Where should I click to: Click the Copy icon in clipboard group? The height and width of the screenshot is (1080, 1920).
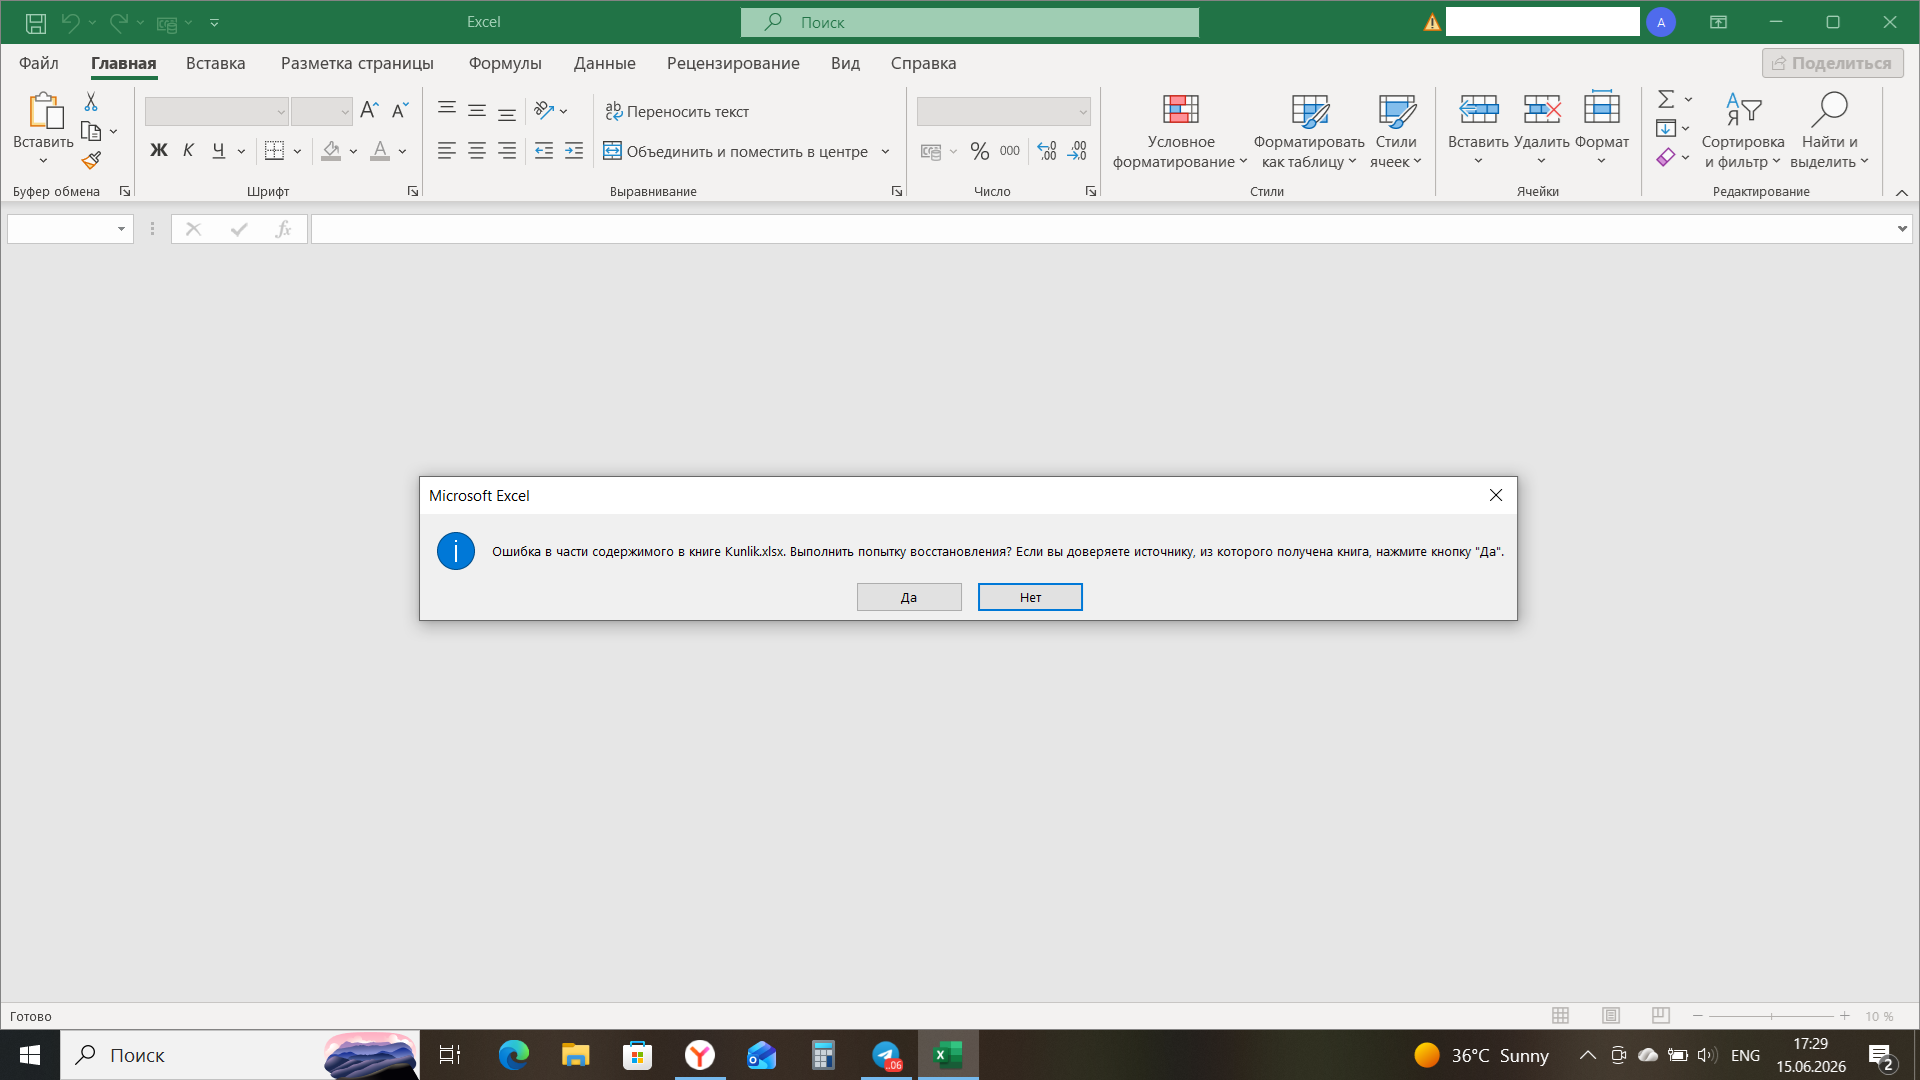(91, 131)
